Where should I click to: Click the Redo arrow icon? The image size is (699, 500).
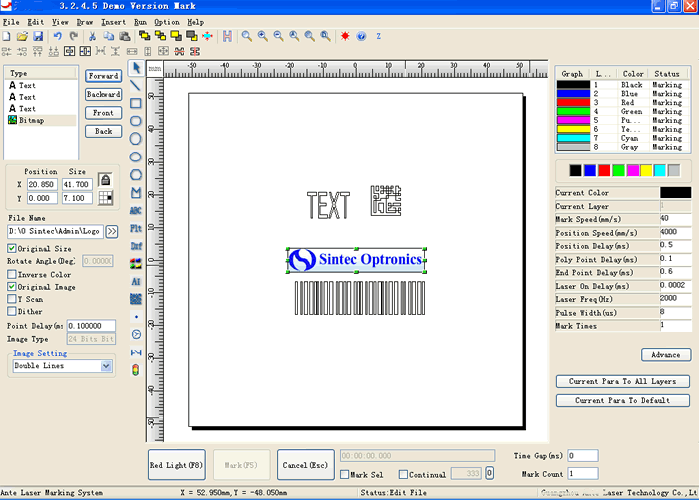74,36
